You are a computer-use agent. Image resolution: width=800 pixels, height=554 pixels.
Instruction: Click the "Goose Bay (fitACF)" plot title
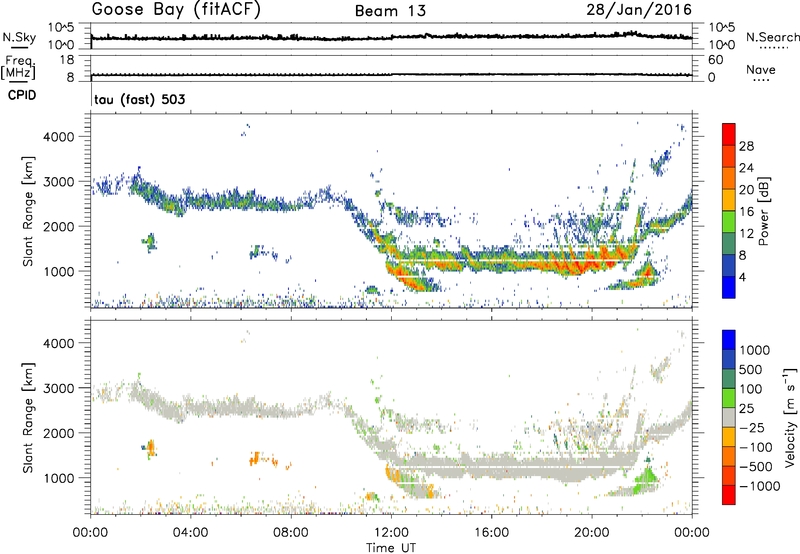coord(176,10)
